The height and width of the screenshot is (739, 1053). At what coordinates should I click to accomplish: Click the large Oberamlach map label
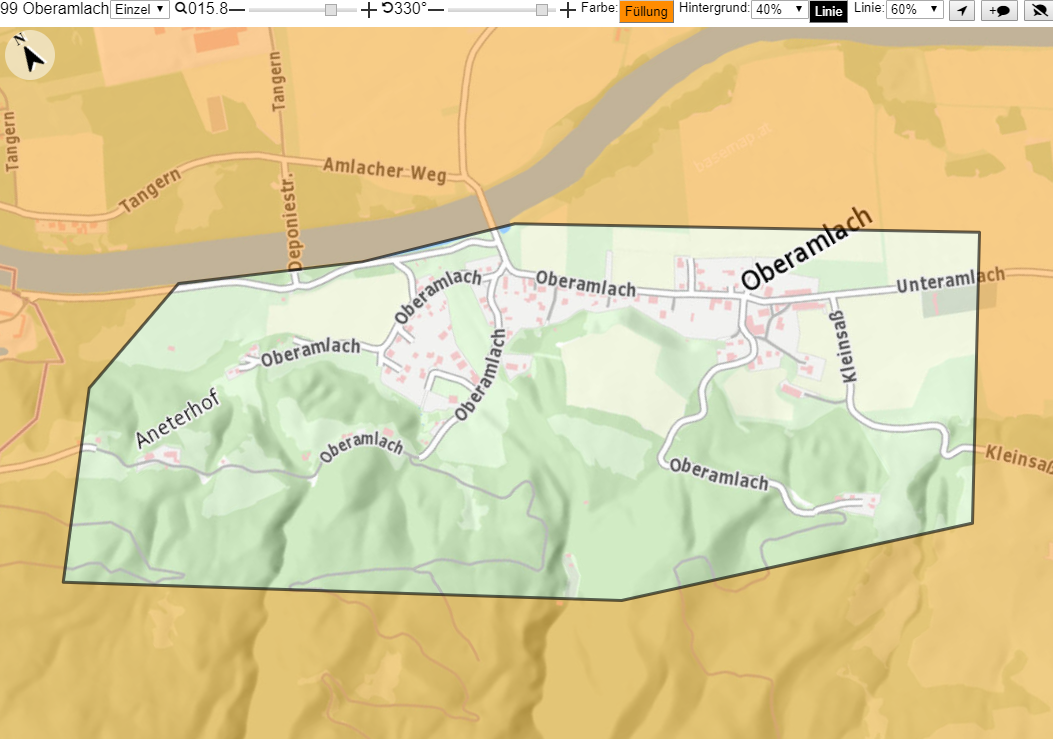pos(807,249)
